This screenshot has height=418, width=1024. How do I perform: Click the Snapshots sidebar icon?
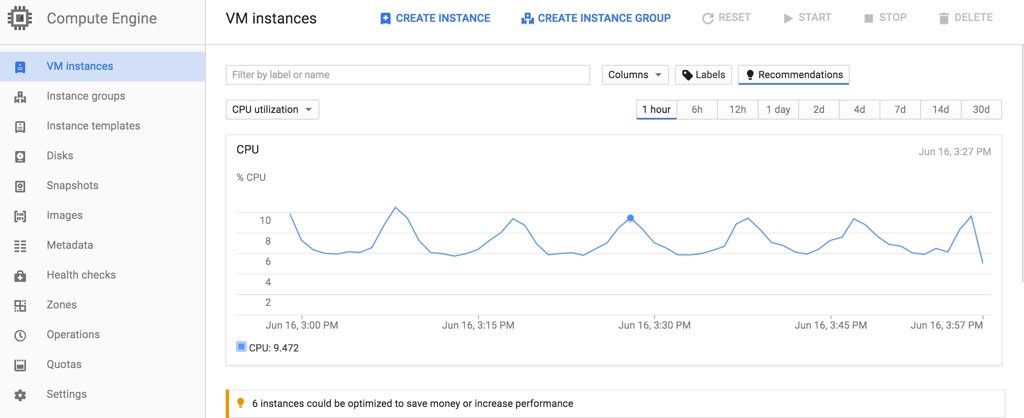click(x=20, y=186)
